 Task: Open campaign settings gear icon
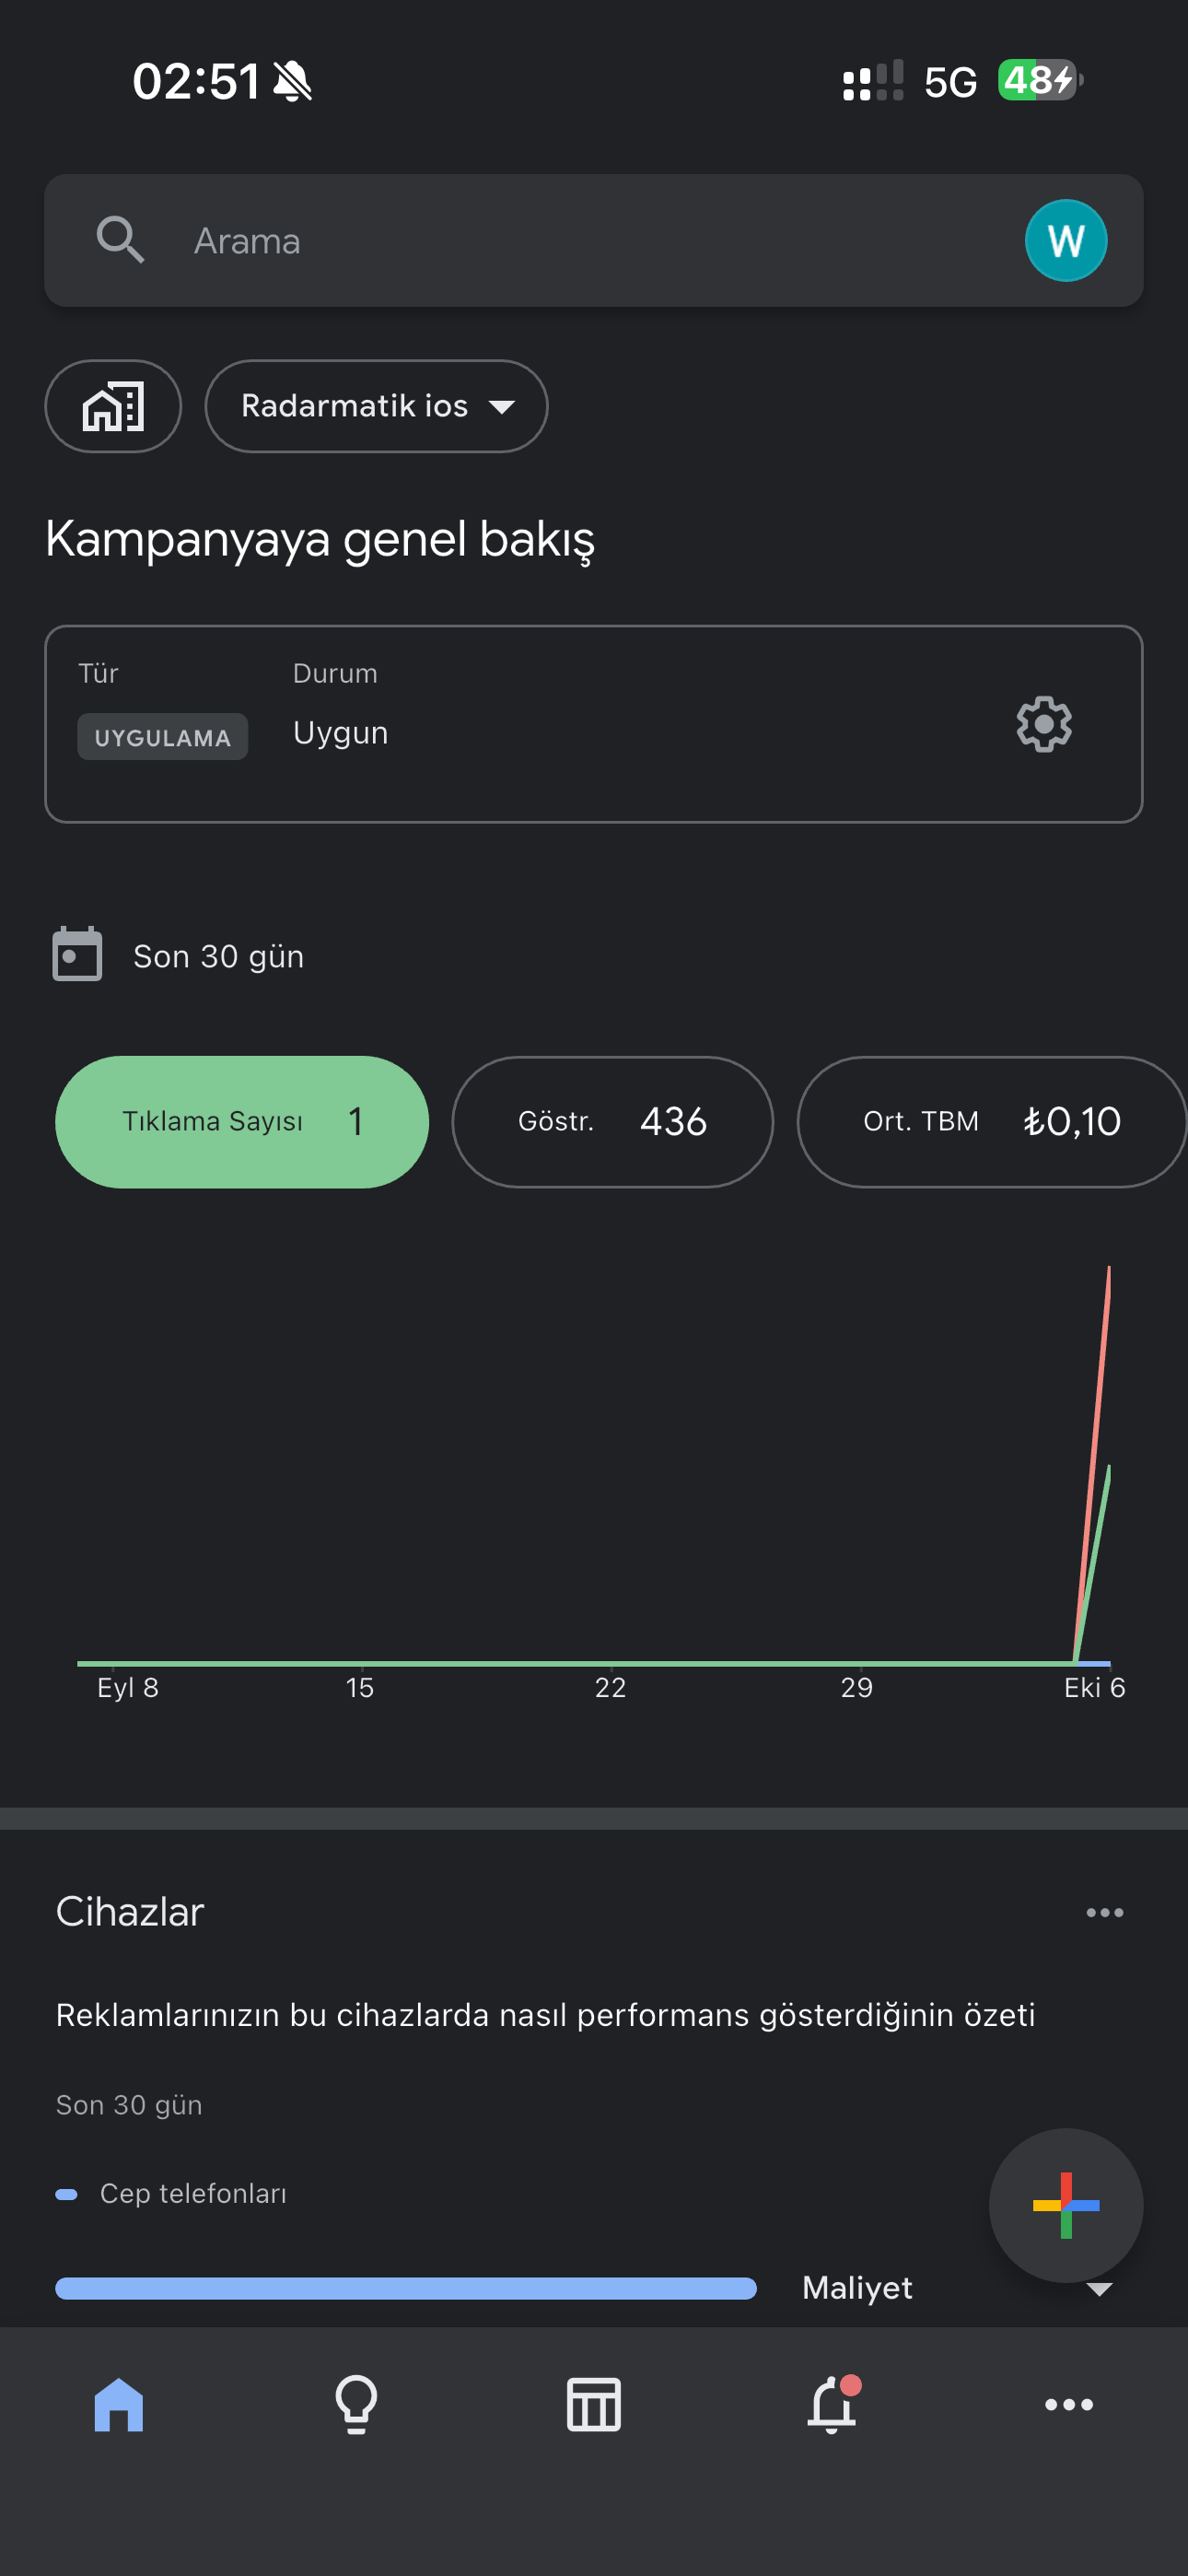[x=1044, y=724]
